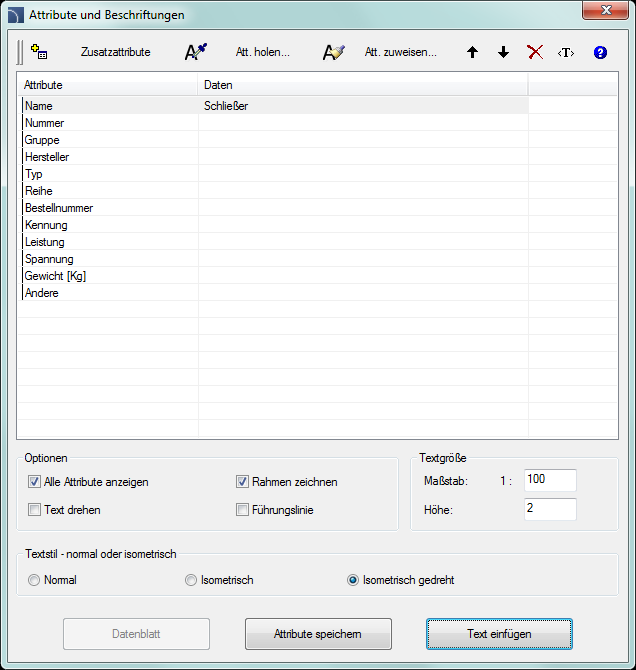
Task: Select the Att. holen... toolbar text
Action: click(262, 52)
